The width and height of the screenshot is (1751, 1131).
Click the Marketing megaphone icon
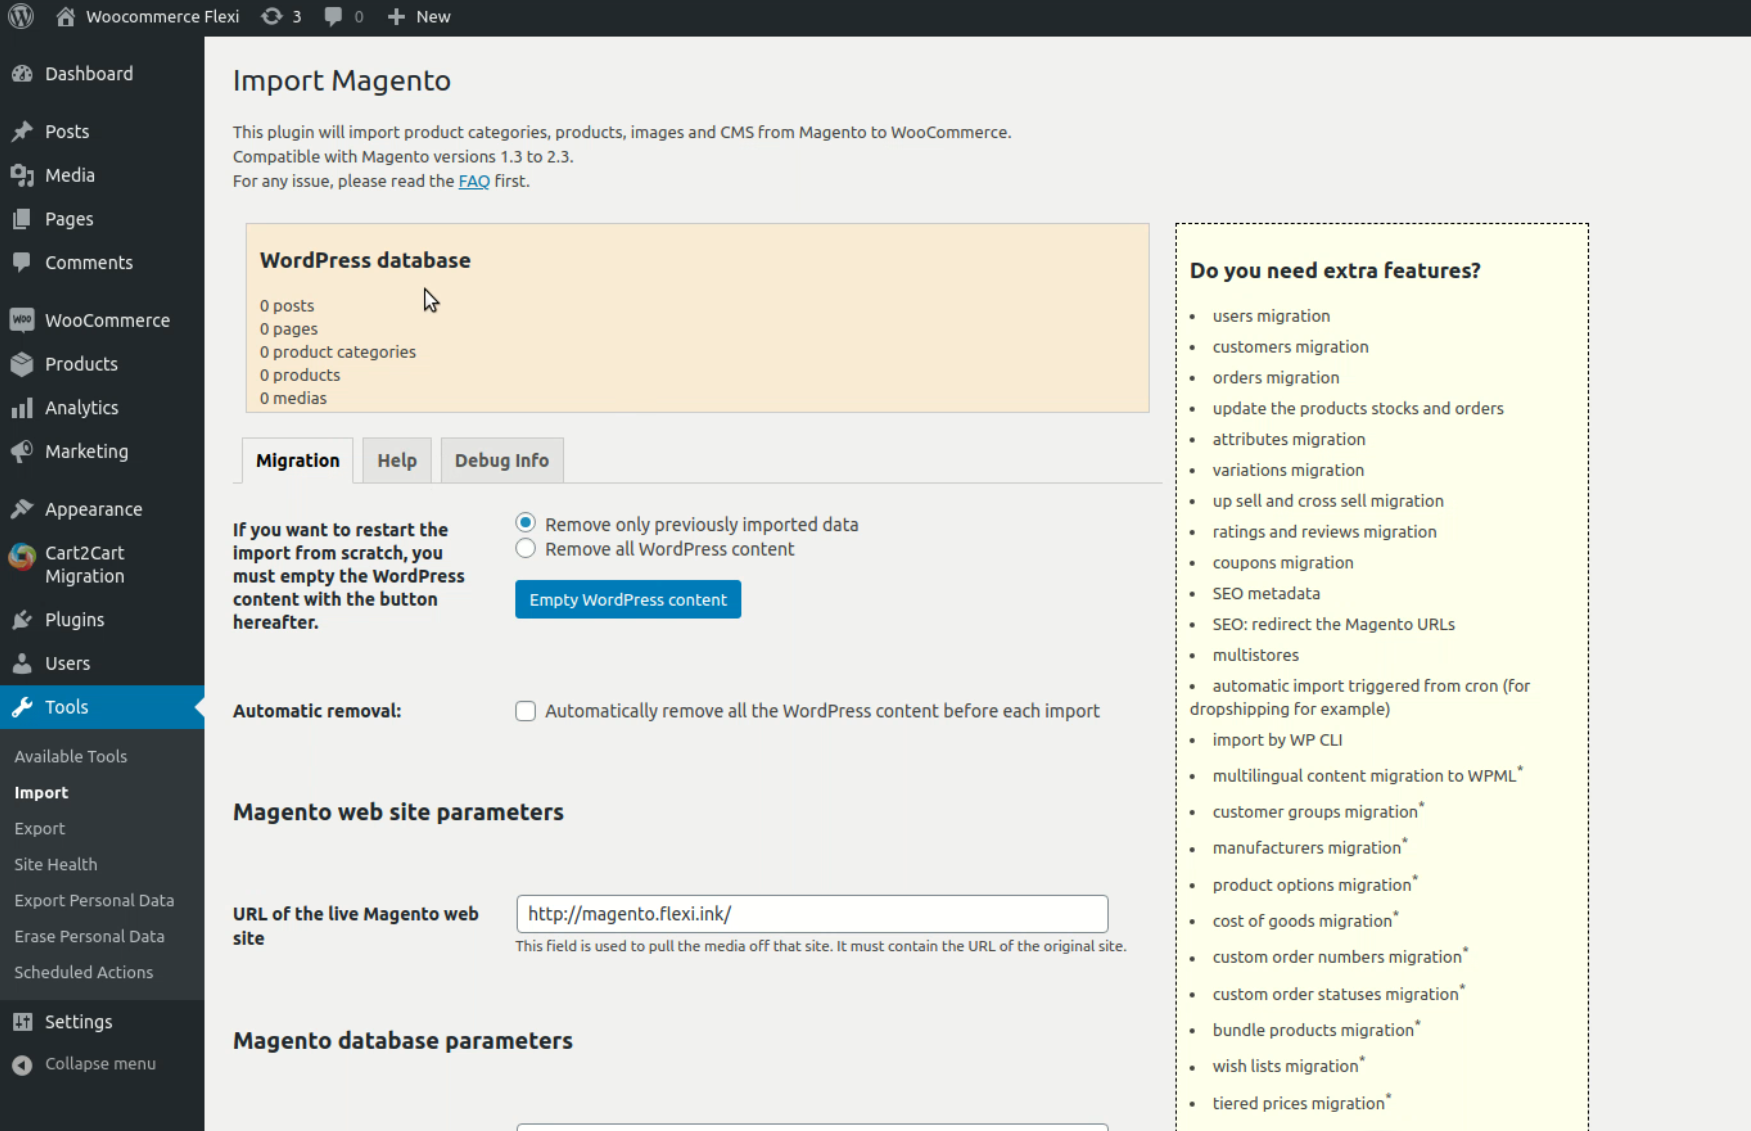[22, 452]
